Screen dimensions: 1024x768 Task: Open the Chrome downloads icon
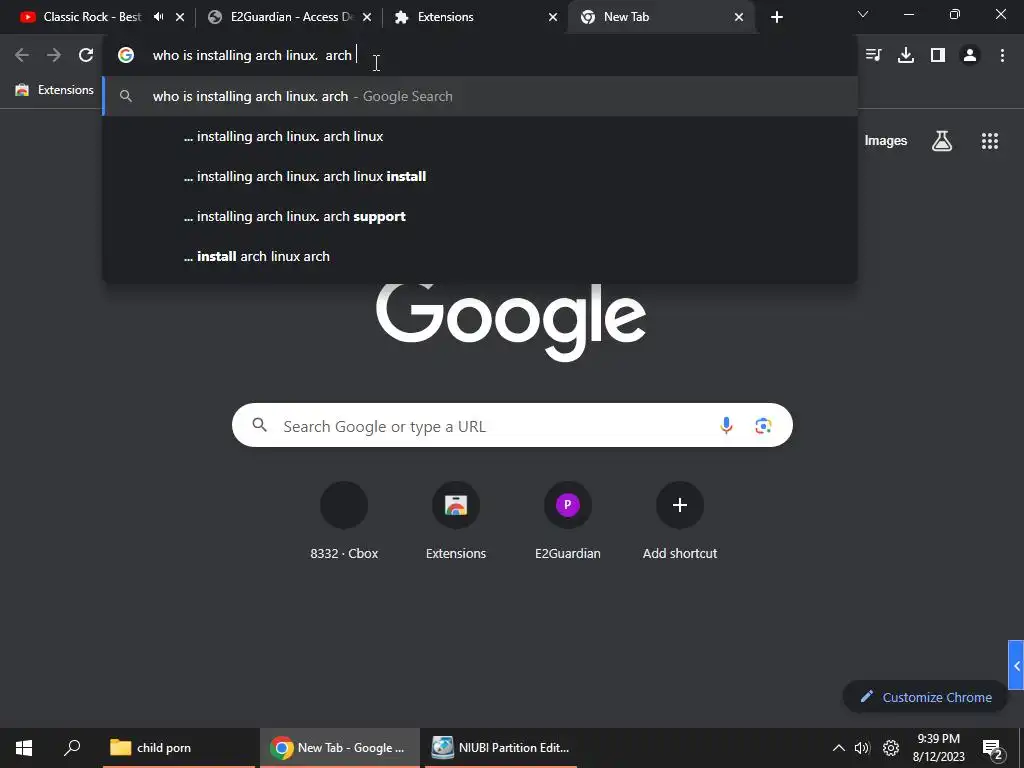(906, 55)
